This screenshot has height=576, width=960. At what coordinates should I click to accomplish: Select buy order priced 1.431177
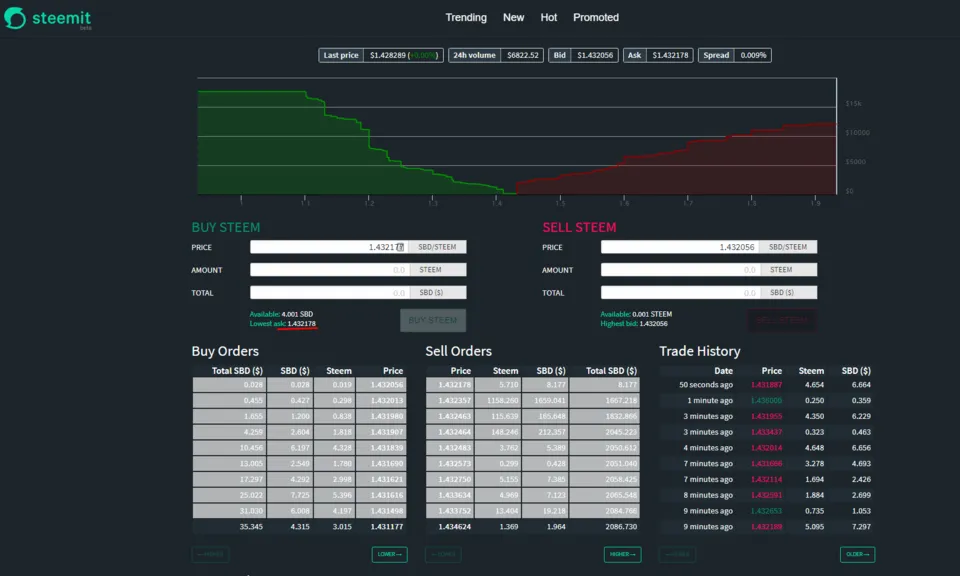tap(299, 526)
